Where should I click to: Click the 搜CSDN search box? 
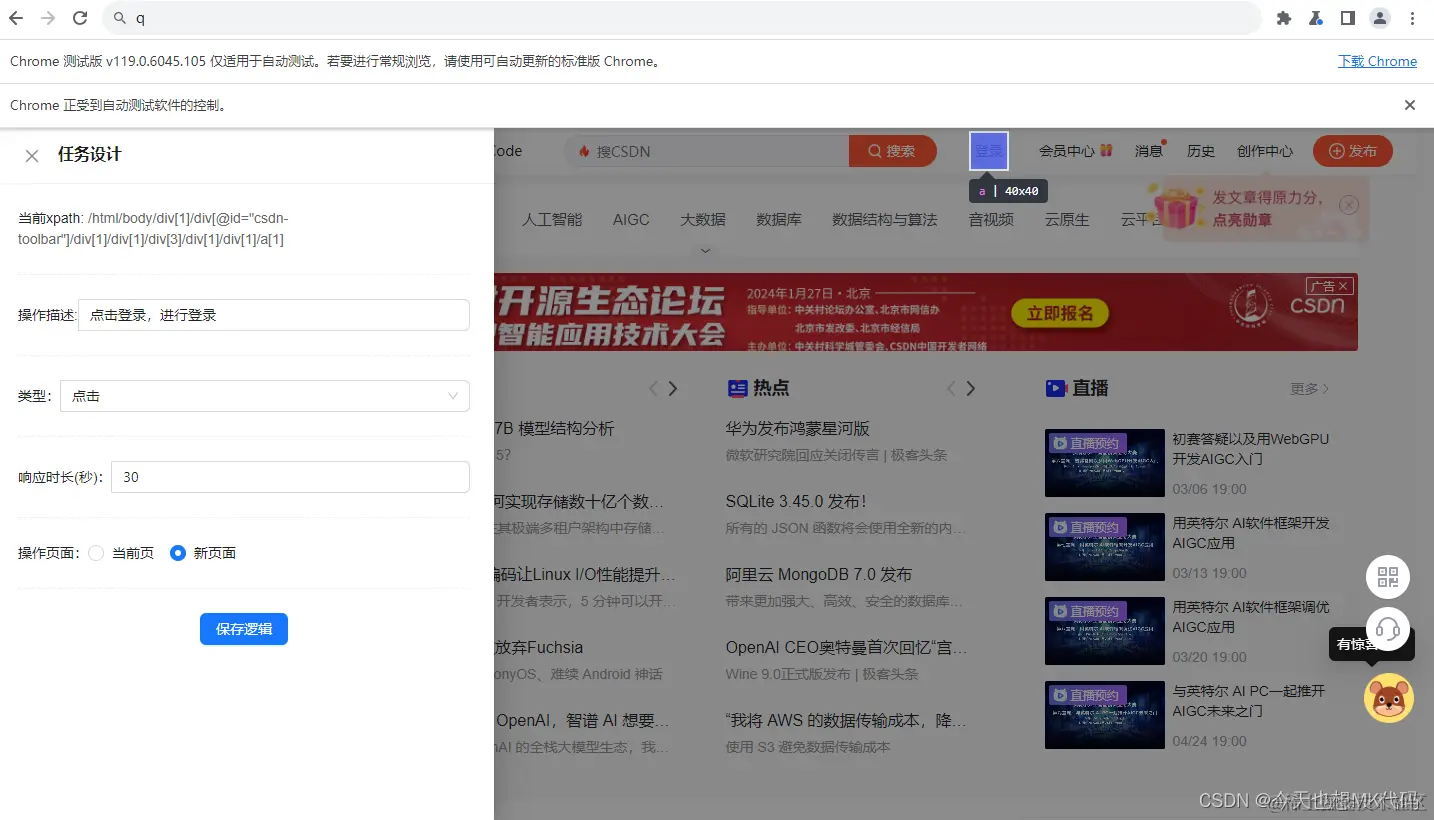pos(707,151)
